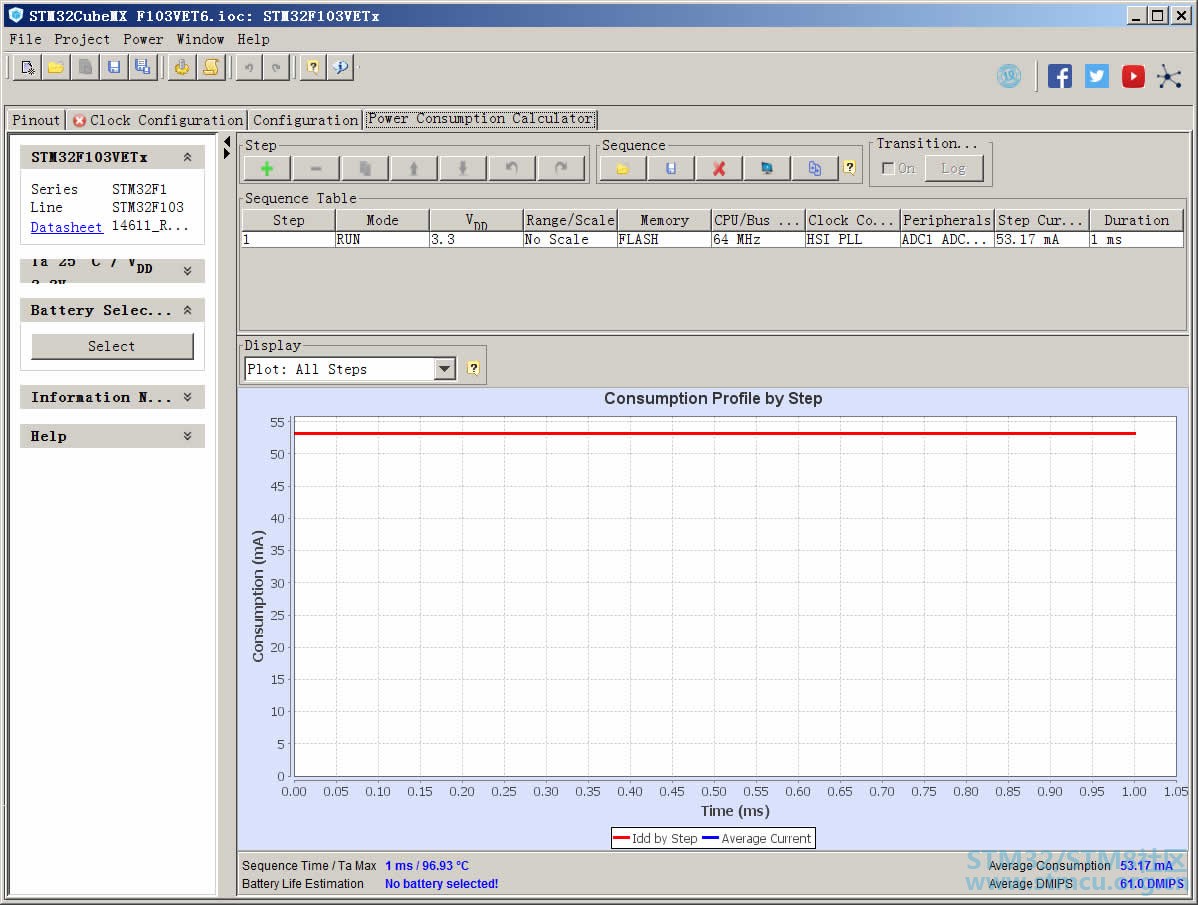The height and width of the screenshot is (905, 1198).
Task: Remove step with the minus button
Action: click(x=316, y=169)
